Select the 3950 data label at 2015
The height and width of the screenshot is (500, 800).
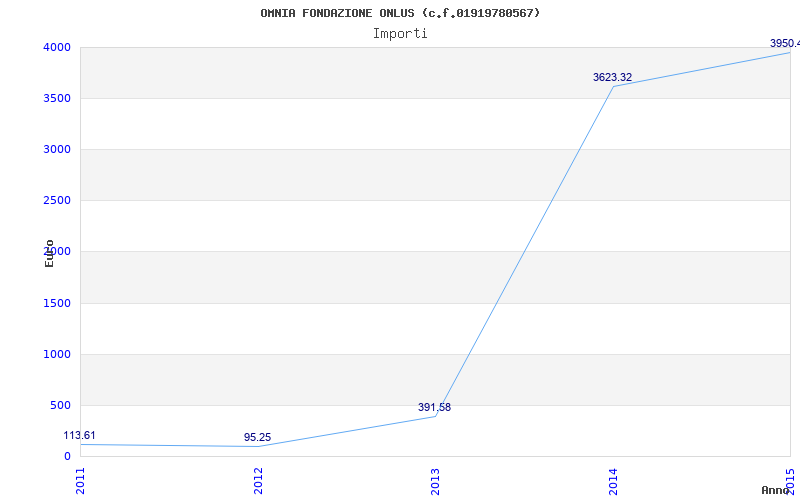click(785, 43)
